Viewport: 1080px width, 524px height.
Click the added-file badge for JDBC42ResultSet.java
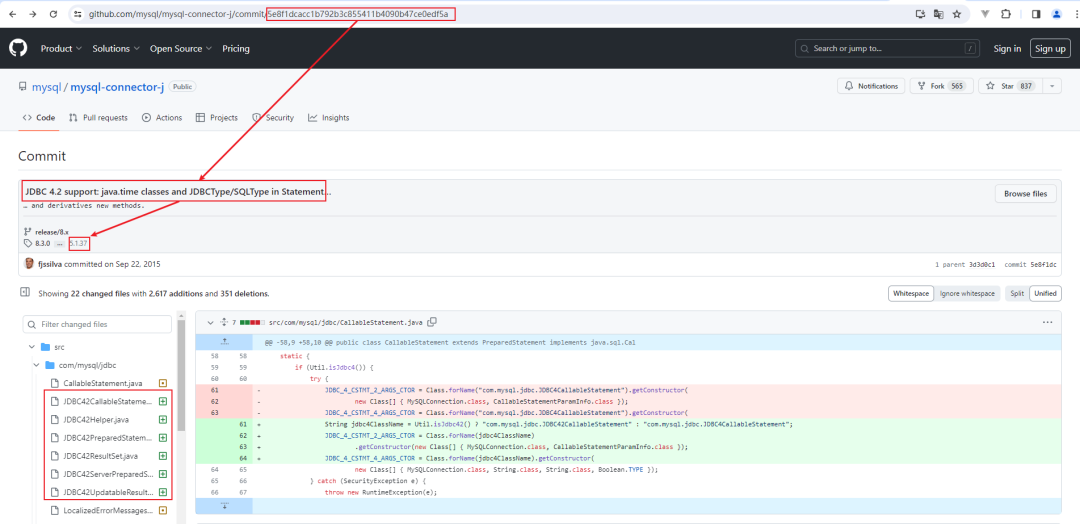tap(163, 456)
